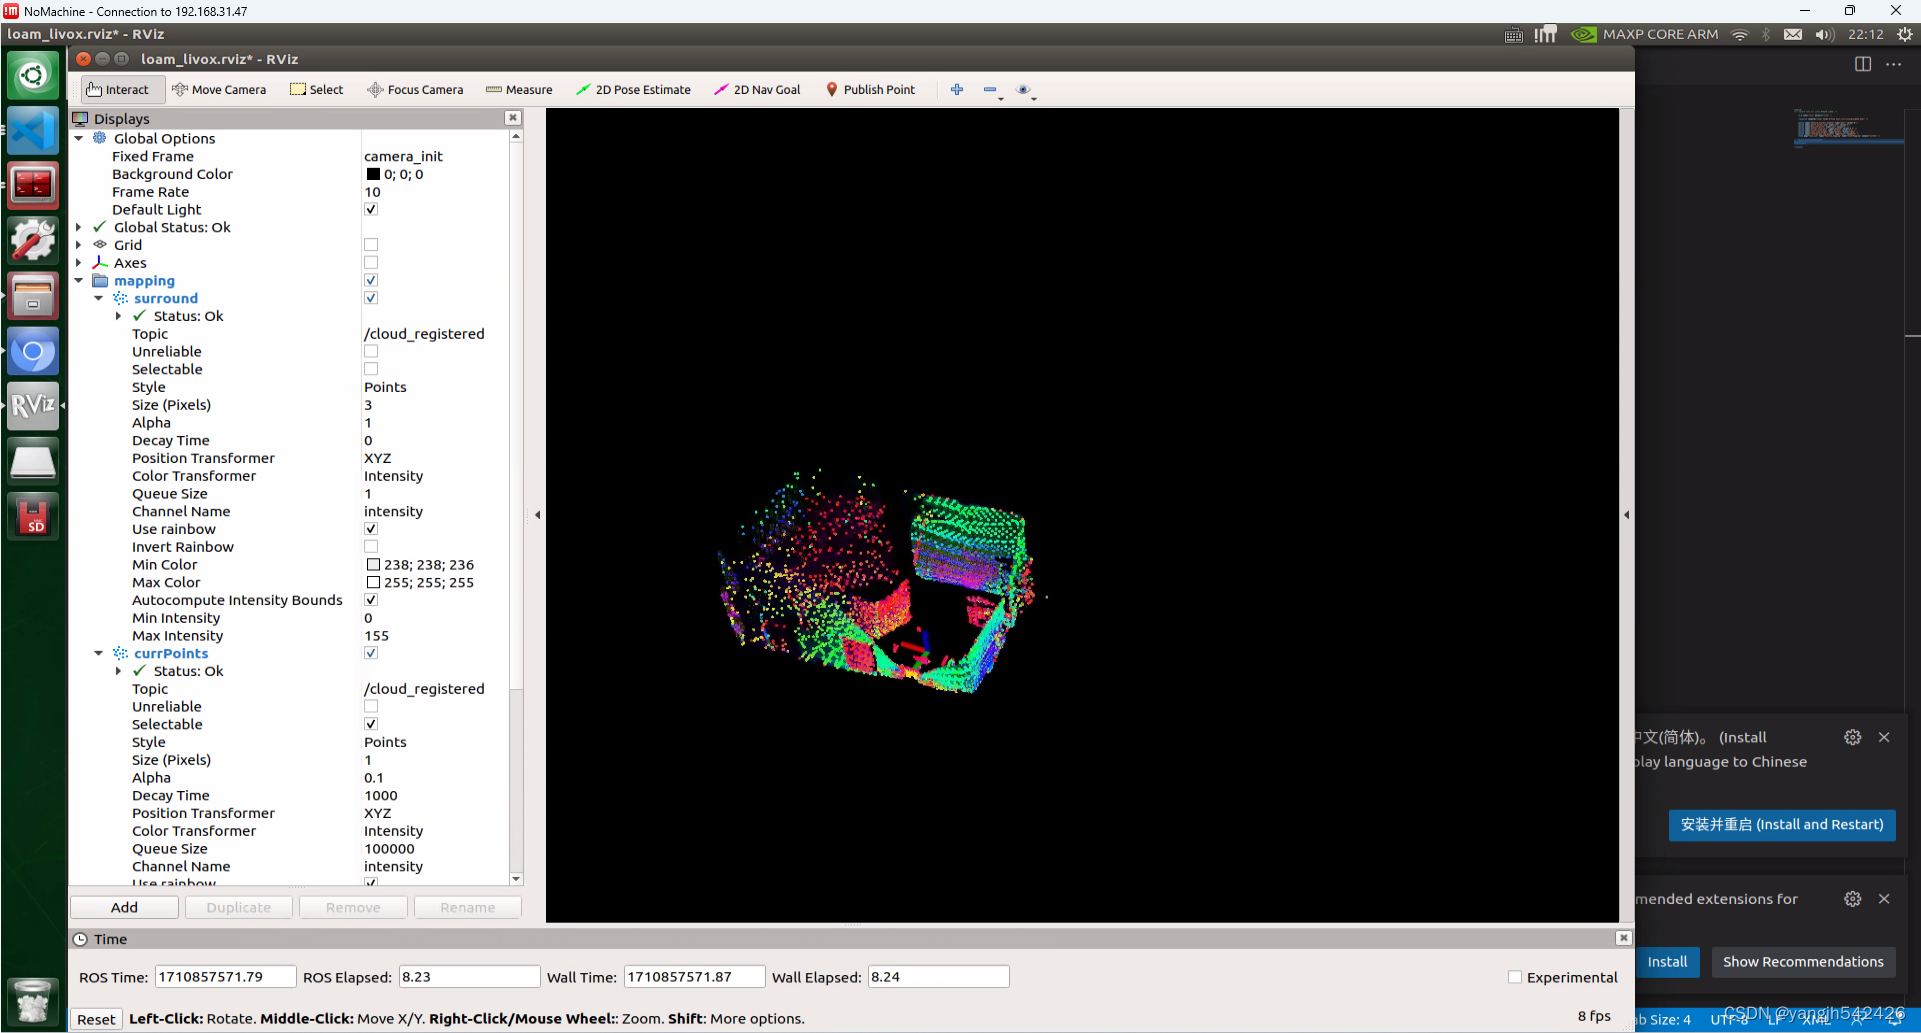Open the Trash in the dock
Screen dimensions: 1921x1033
coord(33,1001)
